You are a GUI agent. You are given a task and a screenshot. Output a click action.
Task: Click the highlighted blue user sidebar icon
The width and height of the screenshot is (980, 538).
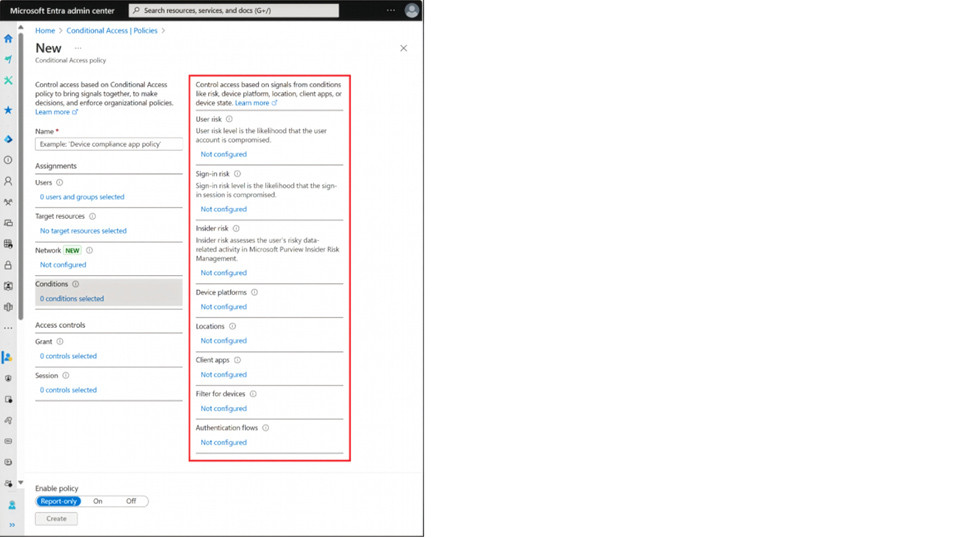pos(8,357)
